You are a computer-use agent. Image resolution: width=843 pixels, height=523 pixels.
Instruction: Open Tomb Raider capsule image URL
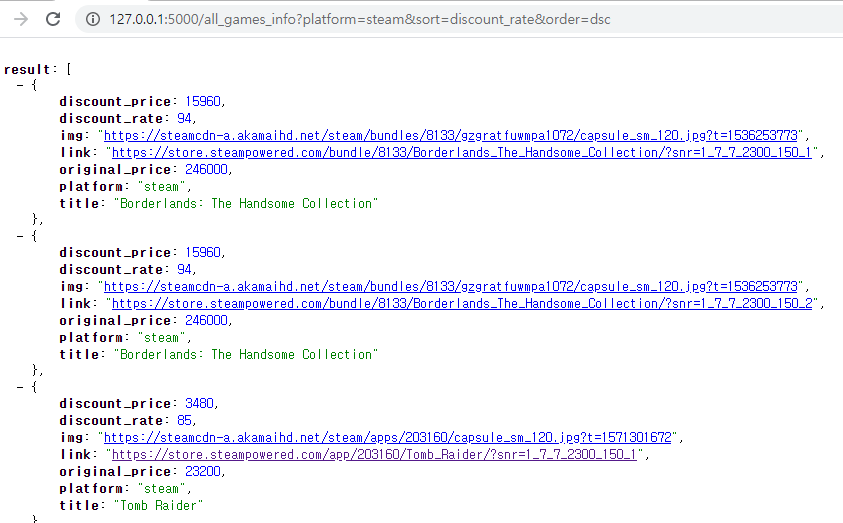point(388,438)
